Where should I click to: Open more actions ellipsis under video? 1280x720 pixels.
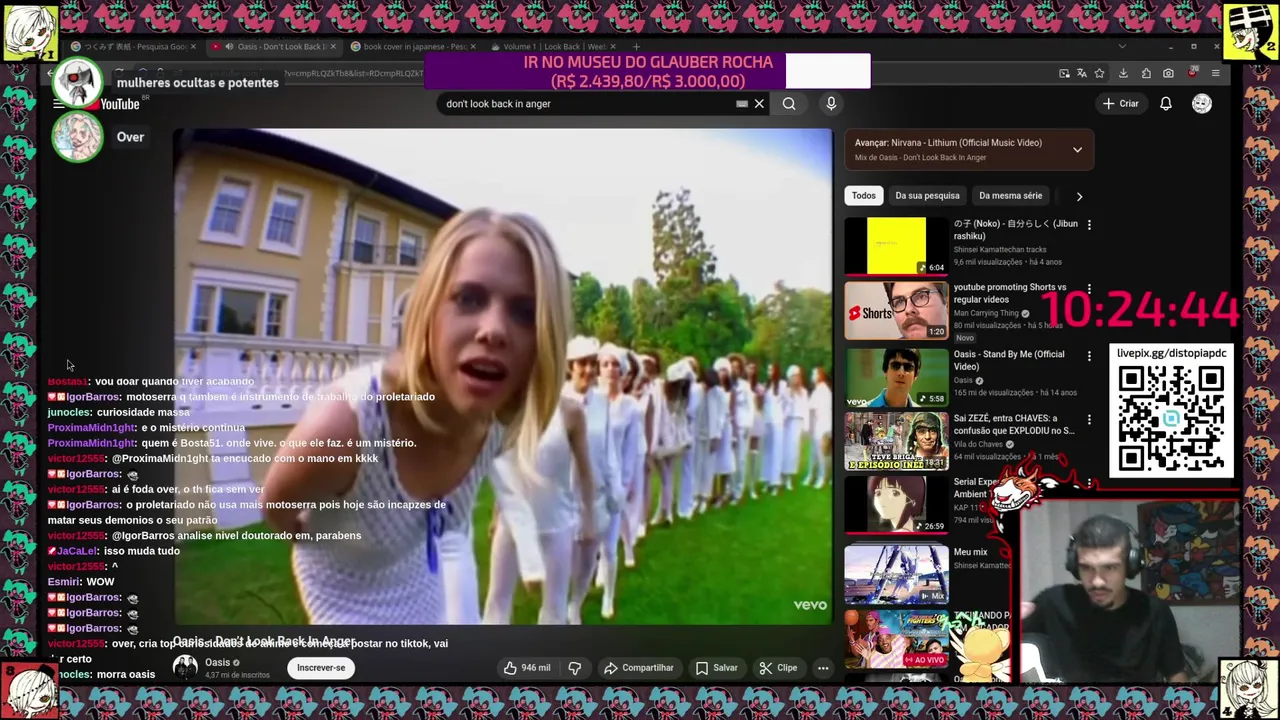click(823, 668)
